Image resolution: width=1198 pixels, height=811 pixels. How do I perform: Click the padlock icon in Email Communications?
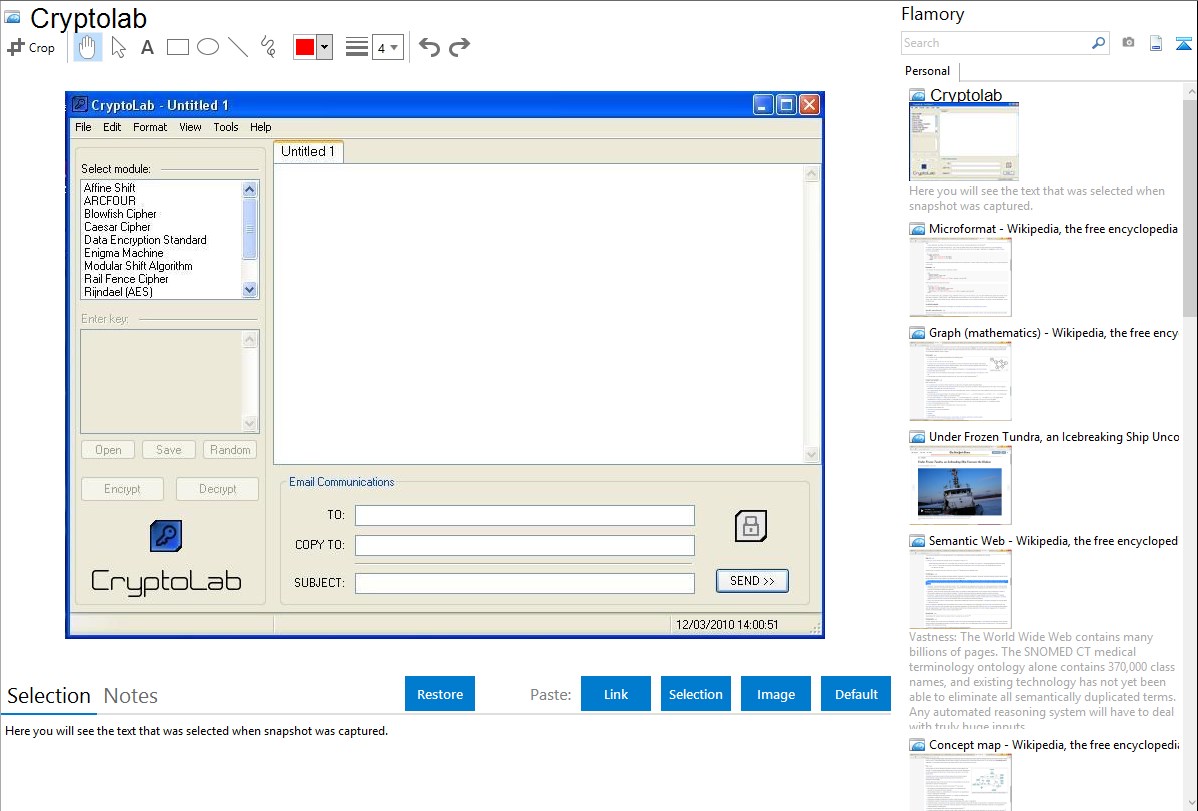[750, 526]
